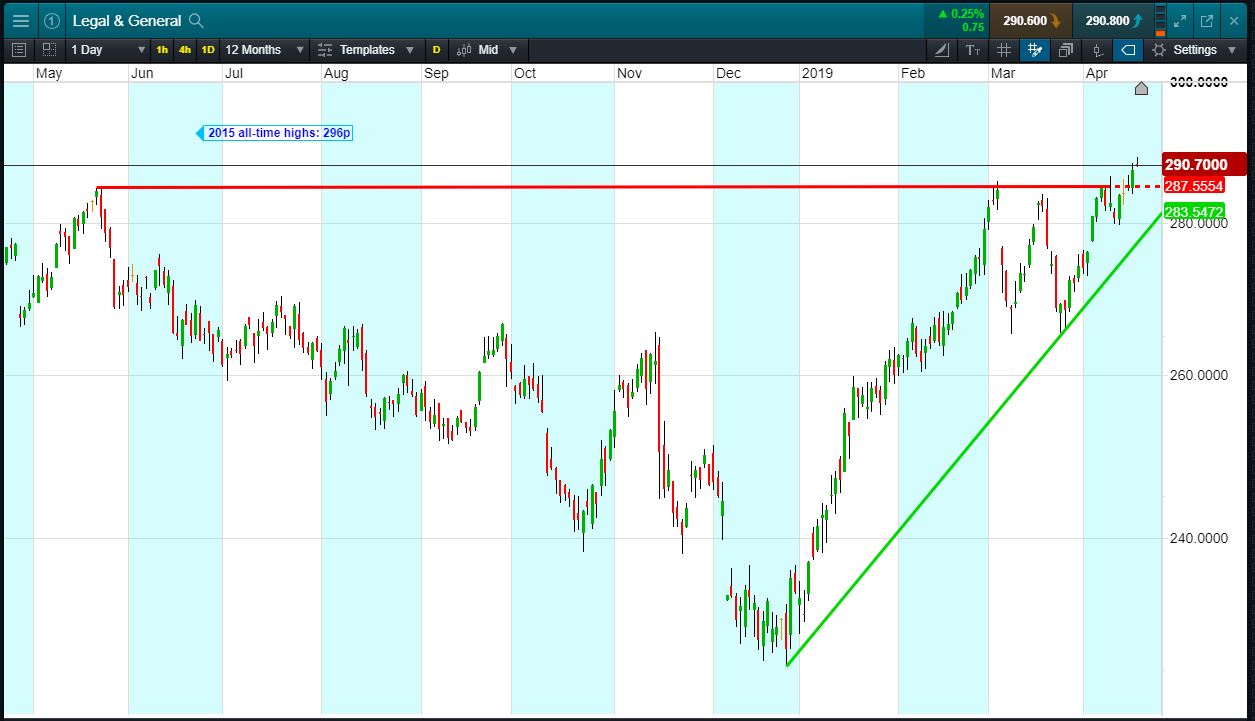
Task: Click the Apr label on time axis
Action: (1097, 73)
